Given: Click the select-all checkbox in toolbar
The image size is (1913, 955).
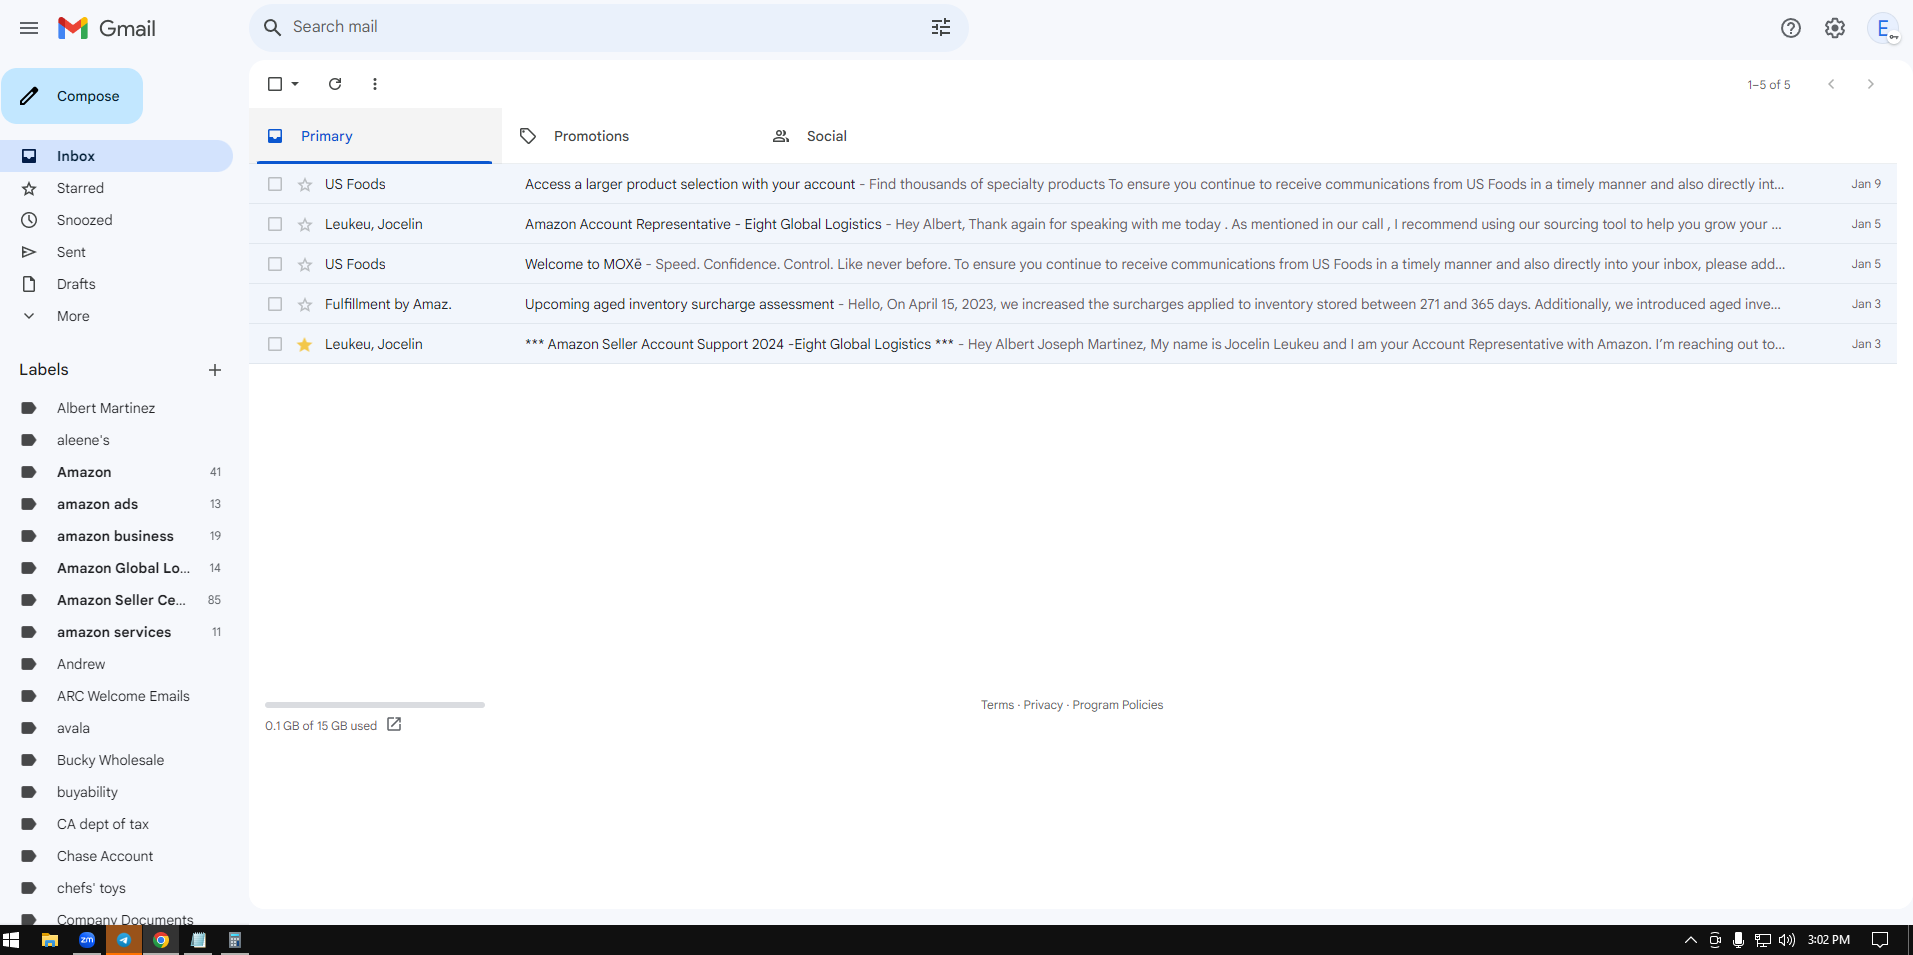Looking at the screenshot, I should point(275,84).
